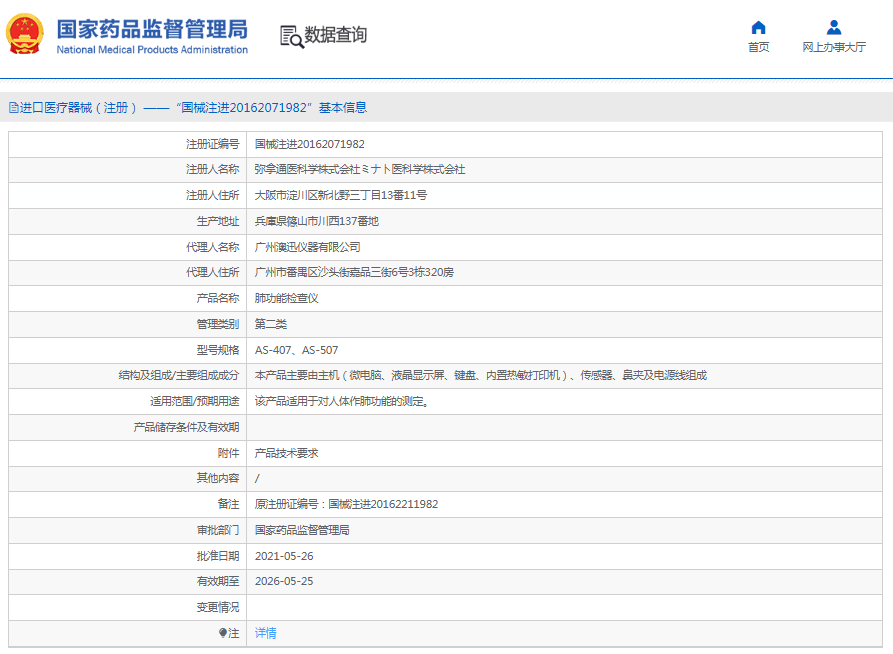Click the national emblem logo
The height and width of the screenshot is (654, 893).
[x=25, y=34]
